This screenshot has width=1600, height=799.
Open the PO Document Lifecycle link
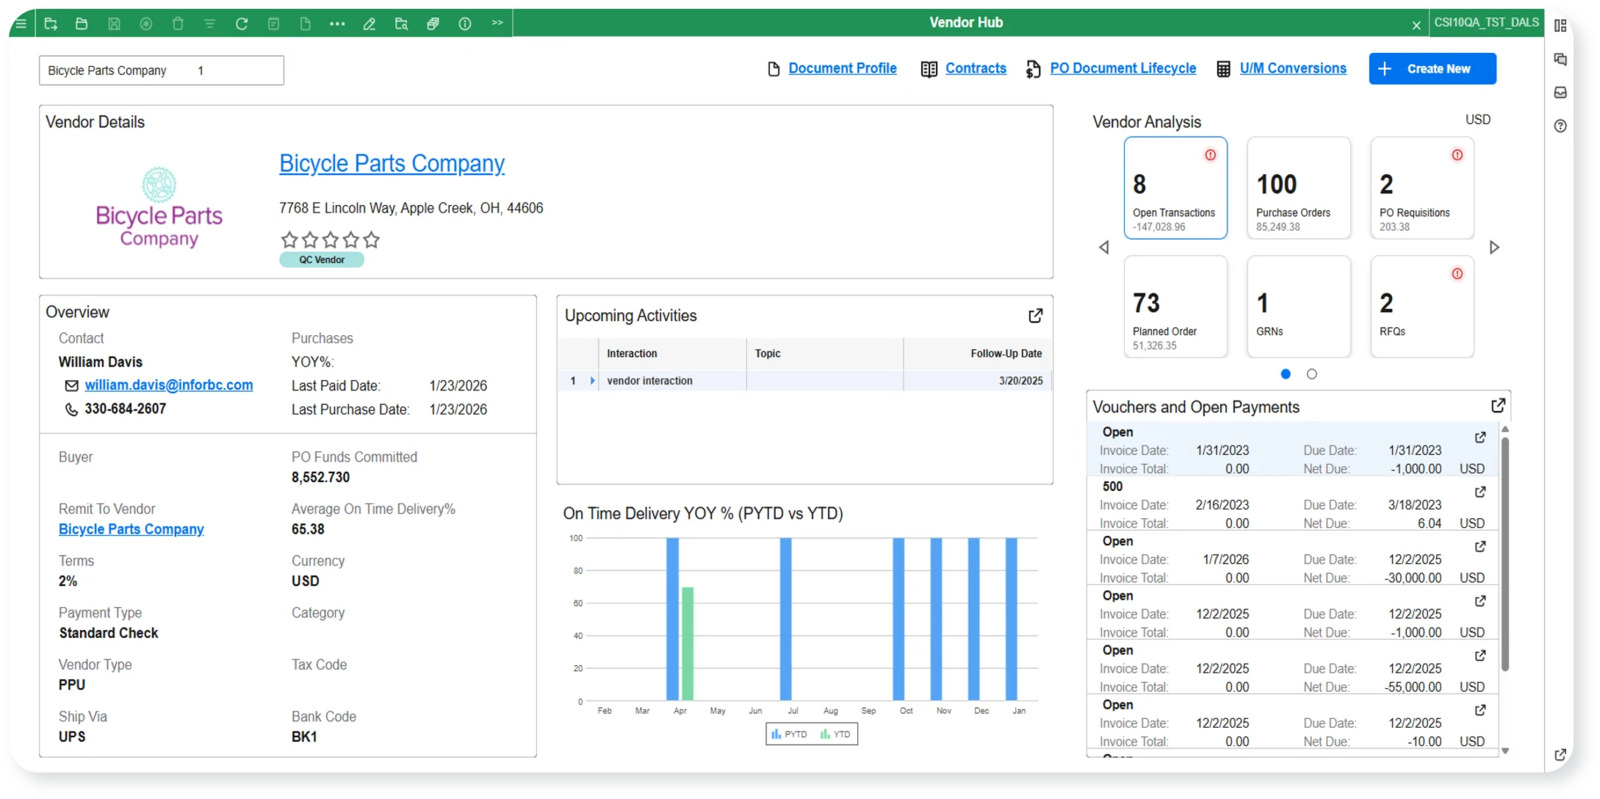[x=1122, y=68]
